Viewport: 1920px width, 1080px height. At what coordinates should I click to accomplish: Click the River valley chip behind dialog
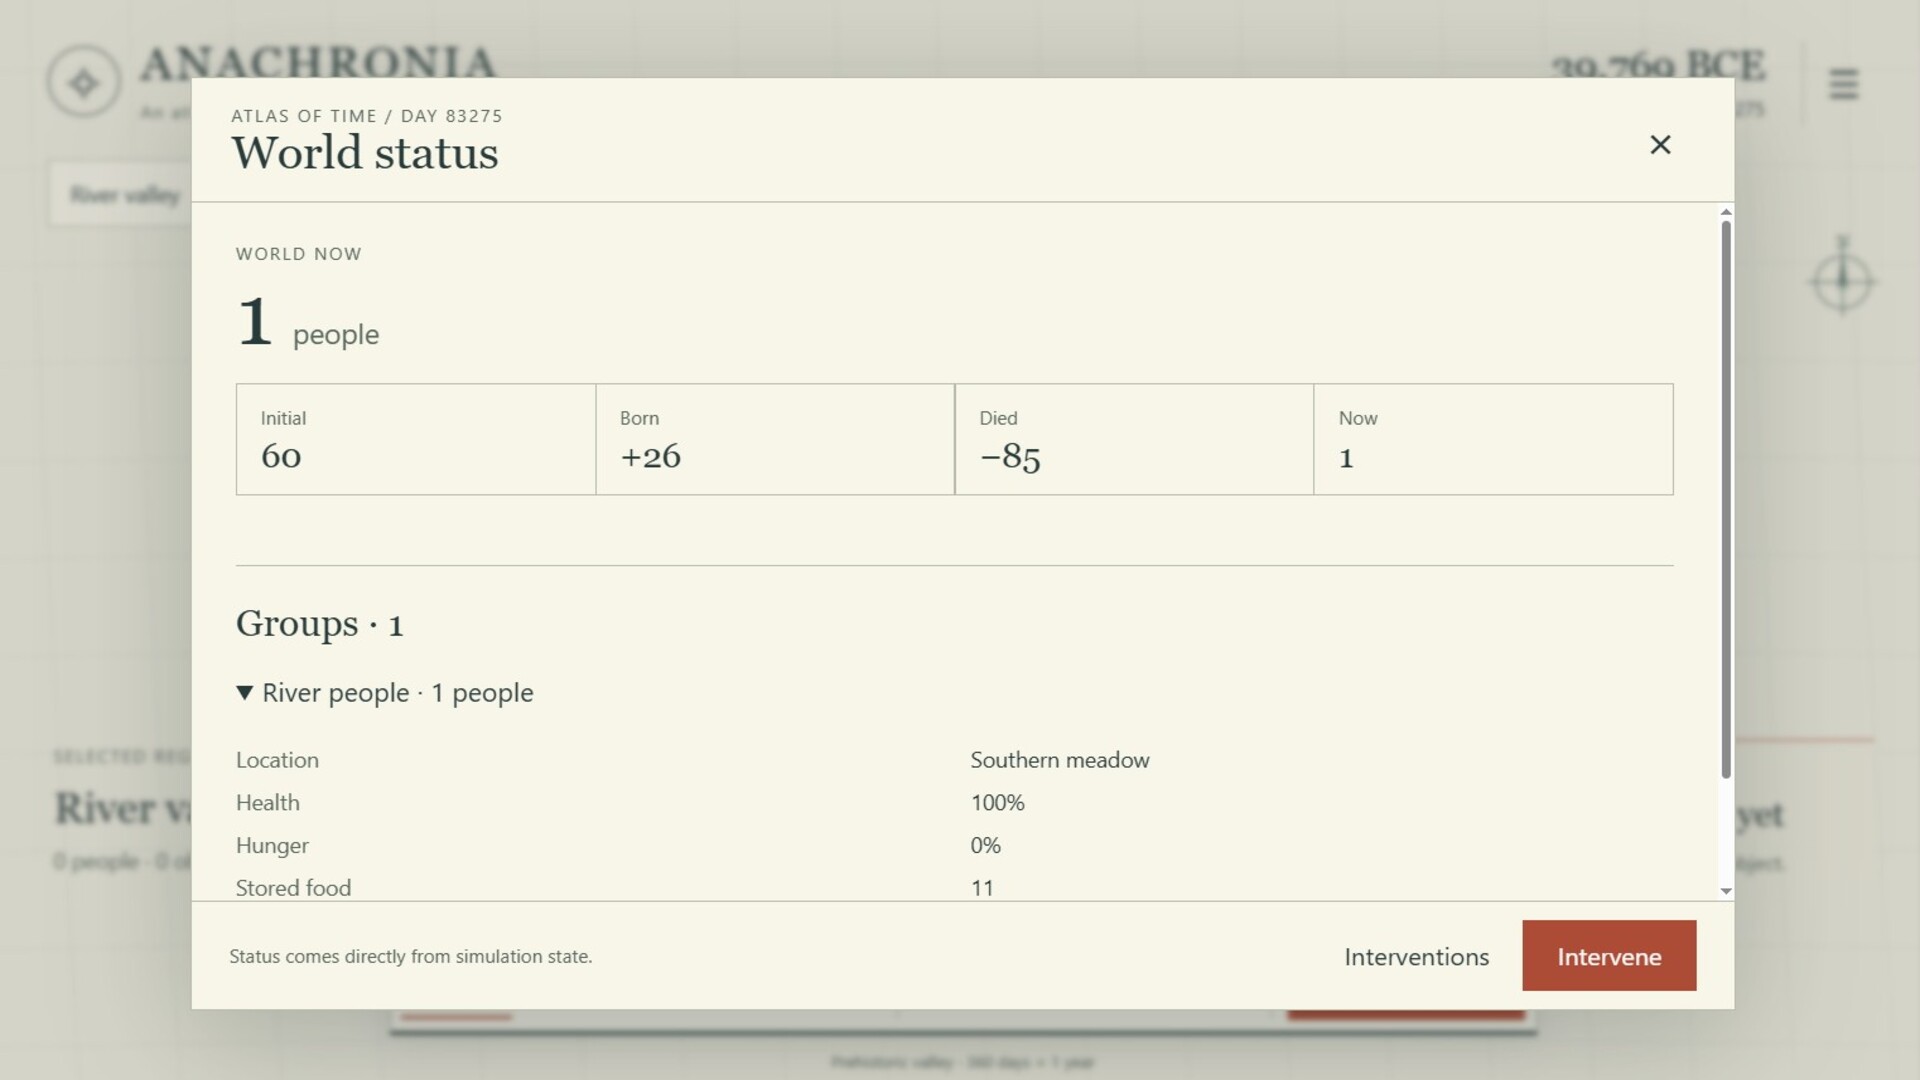[x=121, y=194]
